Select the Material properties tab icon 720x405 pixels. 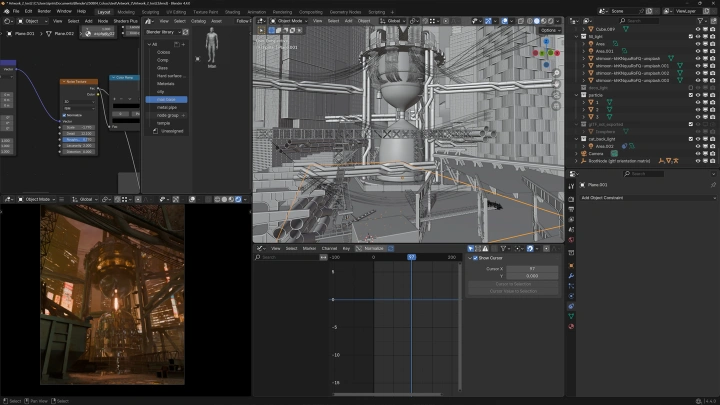click(x=571, y=326)
